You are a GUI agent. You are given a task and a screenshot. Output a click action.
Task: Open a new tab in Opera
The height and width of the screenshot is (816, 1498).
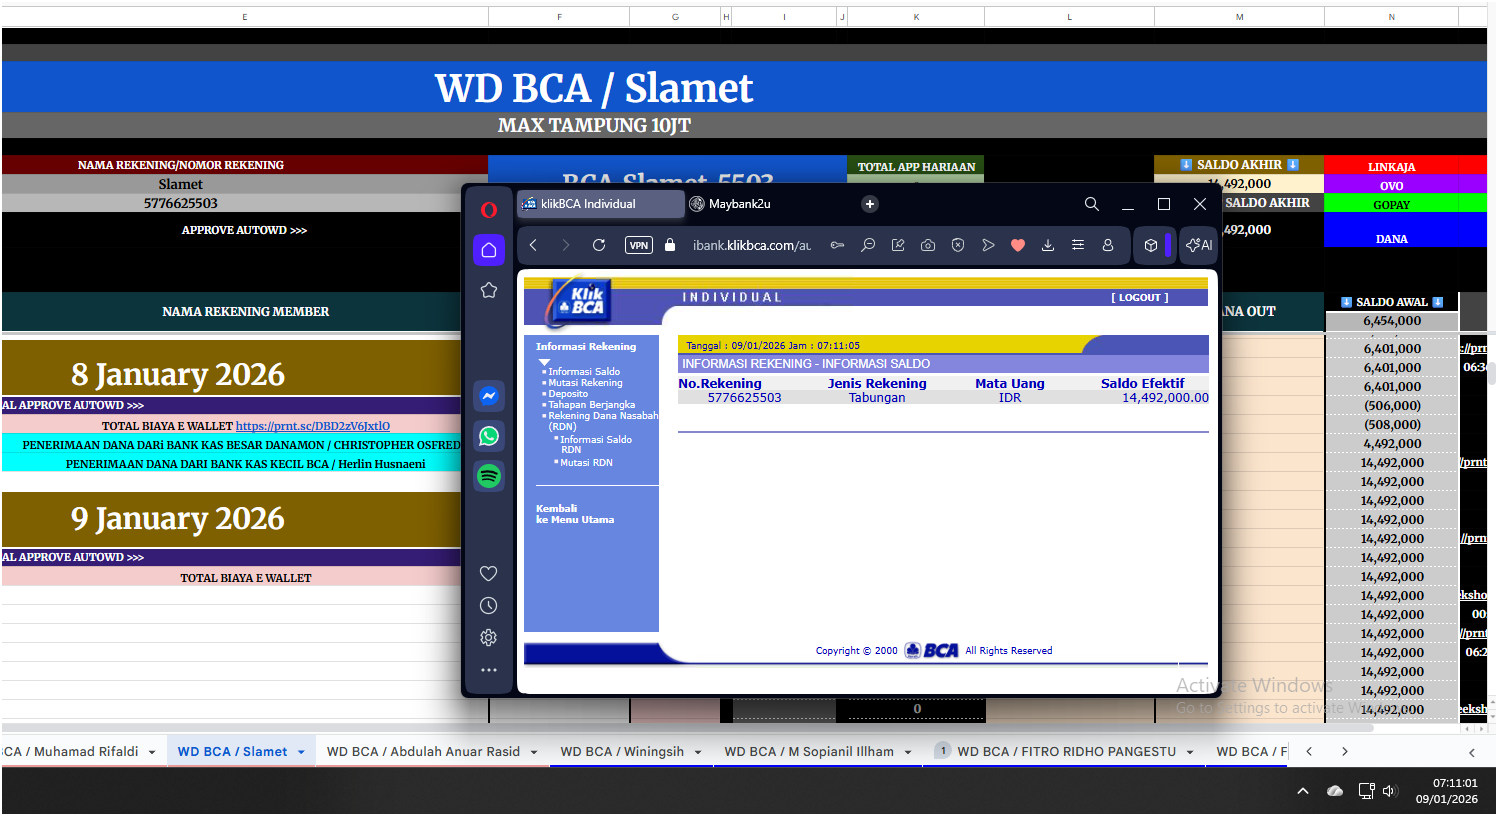870,204
